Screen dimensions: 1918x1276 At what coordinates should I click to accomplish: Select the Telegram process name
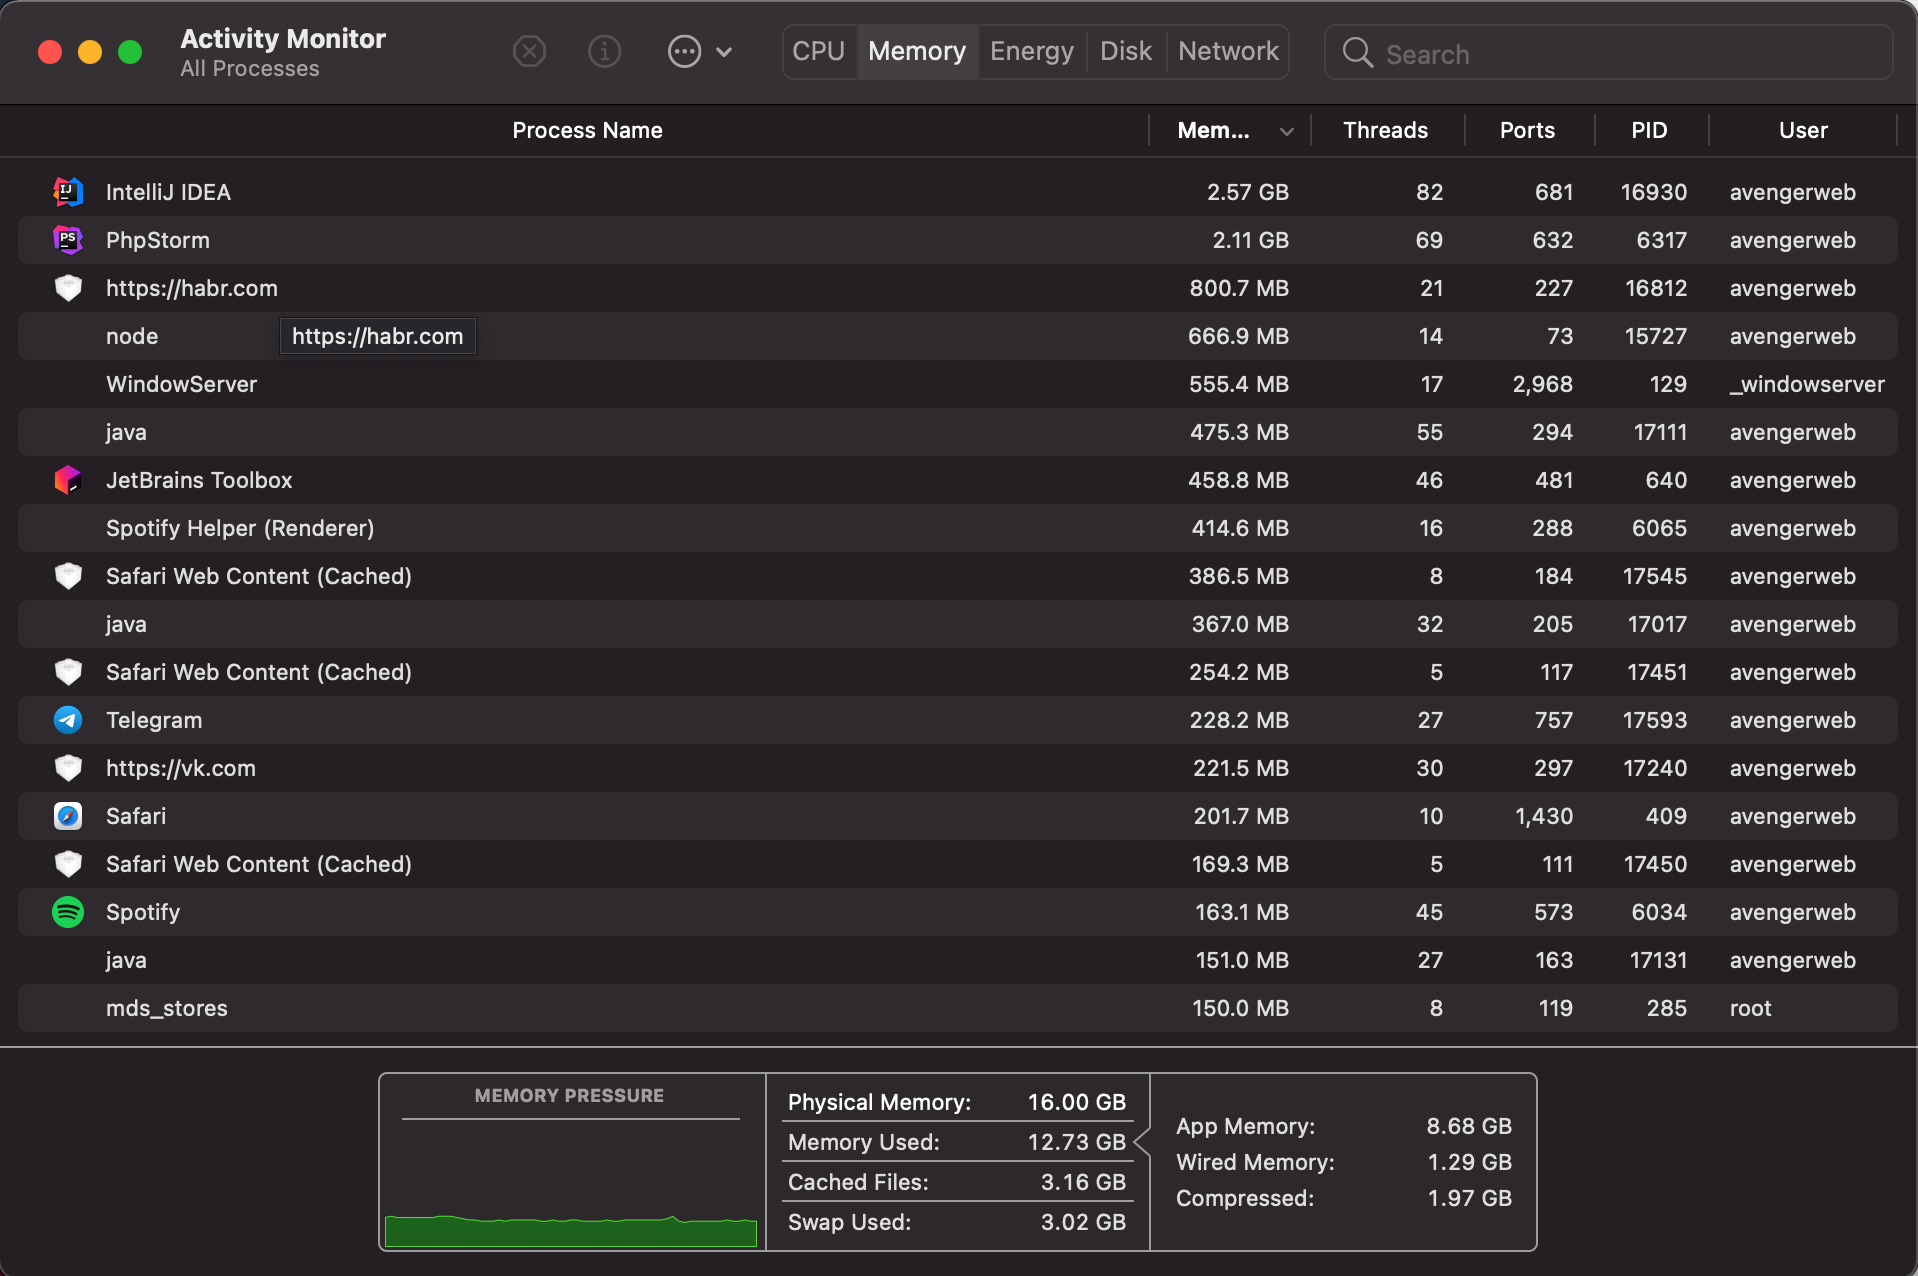154,720
